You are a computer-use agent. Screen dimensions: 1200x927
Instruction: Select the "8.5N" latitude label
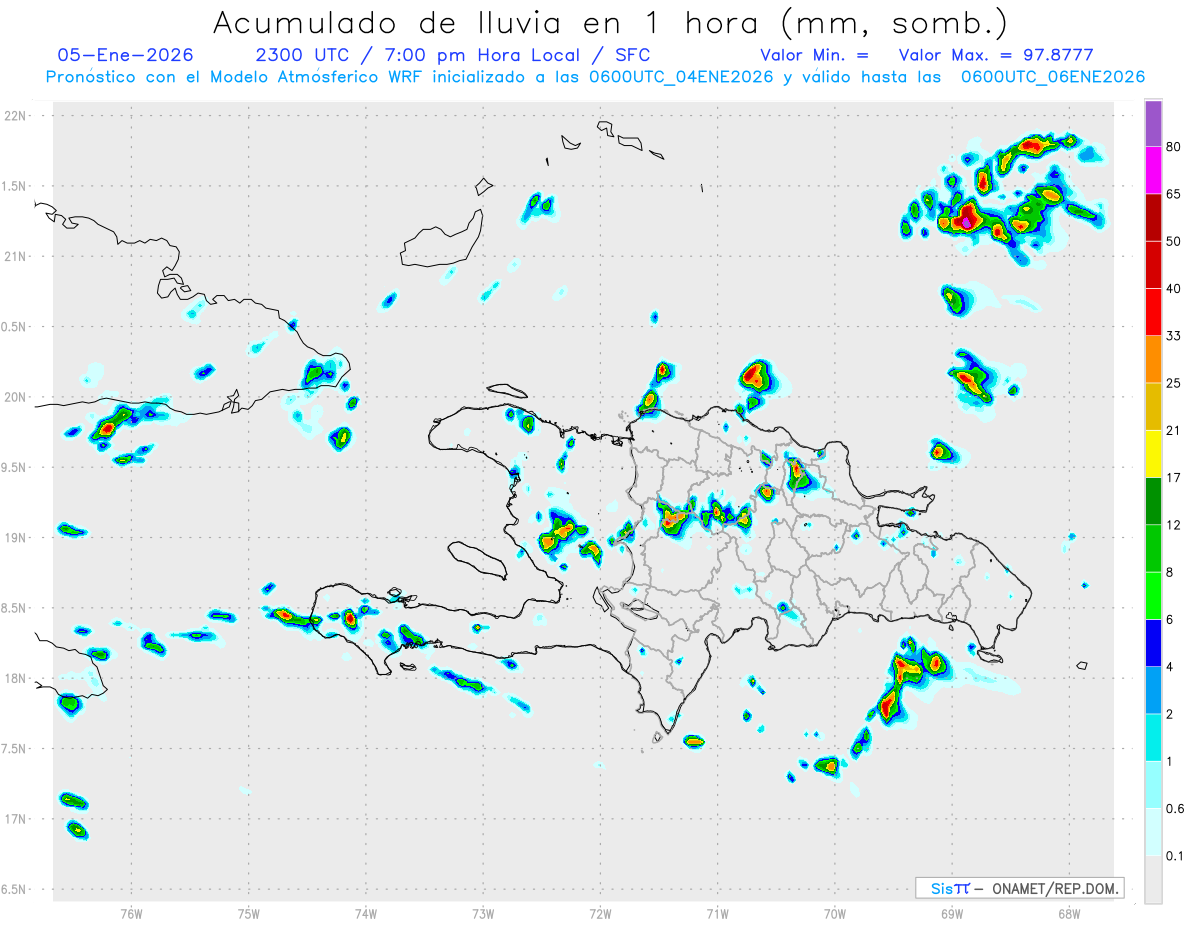(15, 608)
